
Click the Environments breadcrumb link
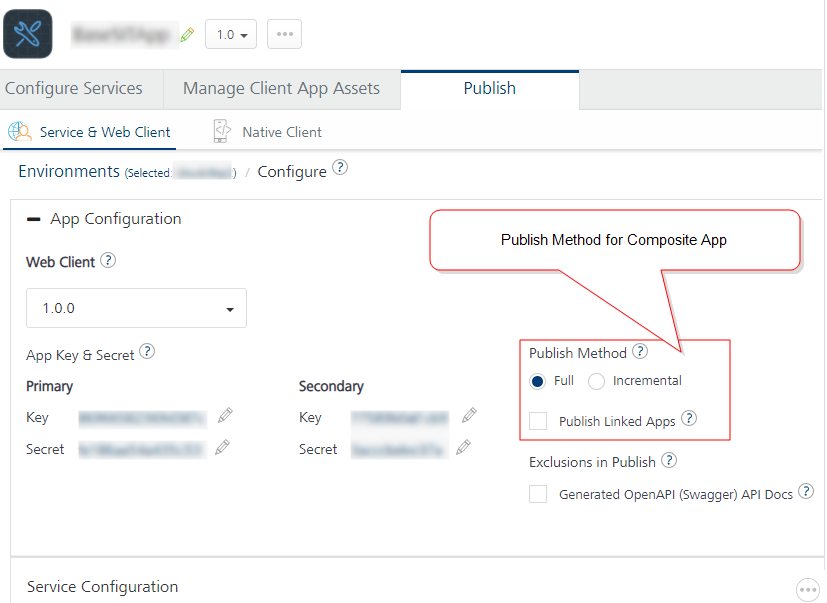[69, 172]
